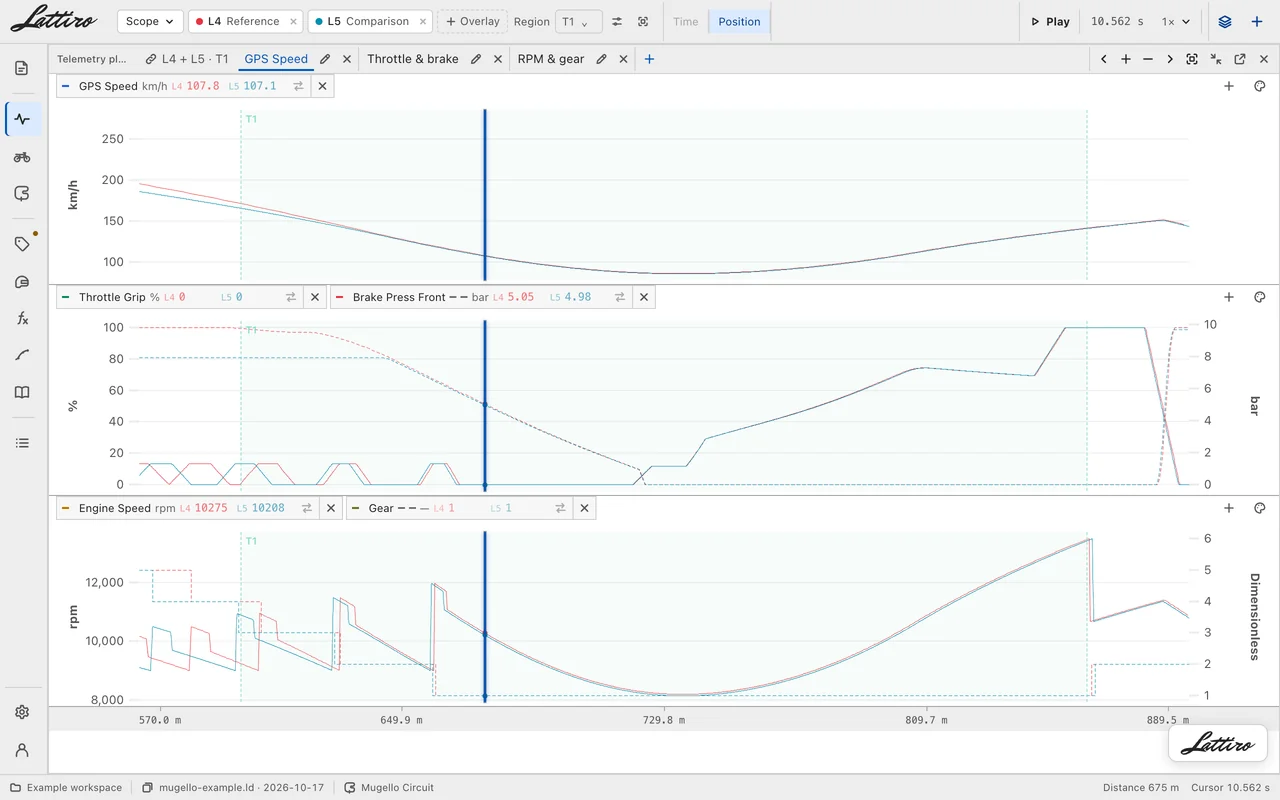Viewport: 1280px width, 800px height.
Task: Open the Scope dropdown
Action: 150,21
